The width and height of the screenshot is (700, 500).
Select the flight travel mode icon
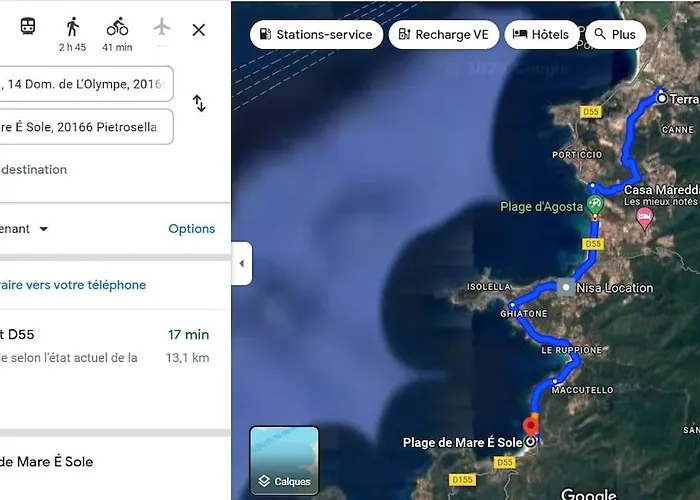(162, 27)
